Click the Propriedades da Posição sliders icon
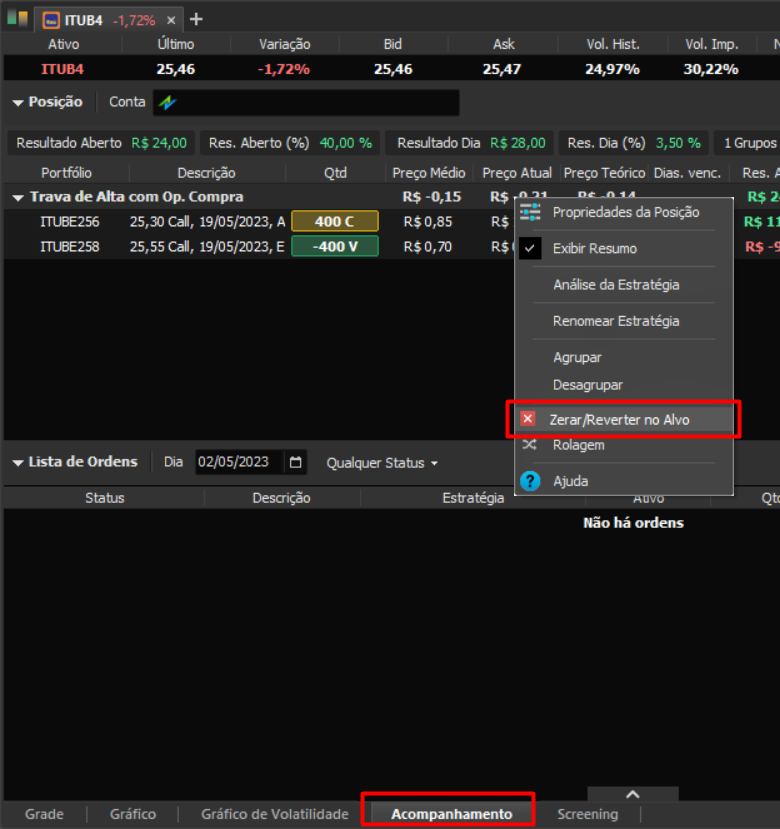 click(530, 212)
